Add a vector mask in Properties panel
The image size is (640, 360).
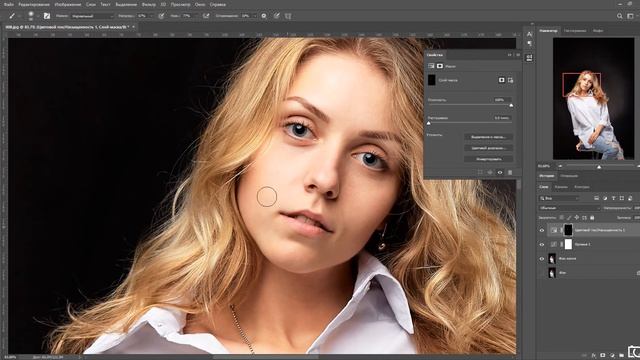[x=511, y=80]
